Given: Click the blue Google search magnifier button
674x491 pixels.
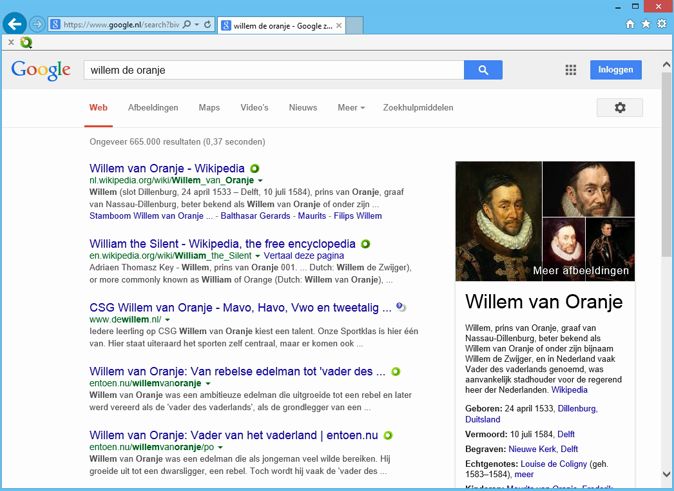Looking at the screenshot, I should [x=483, y=70].
